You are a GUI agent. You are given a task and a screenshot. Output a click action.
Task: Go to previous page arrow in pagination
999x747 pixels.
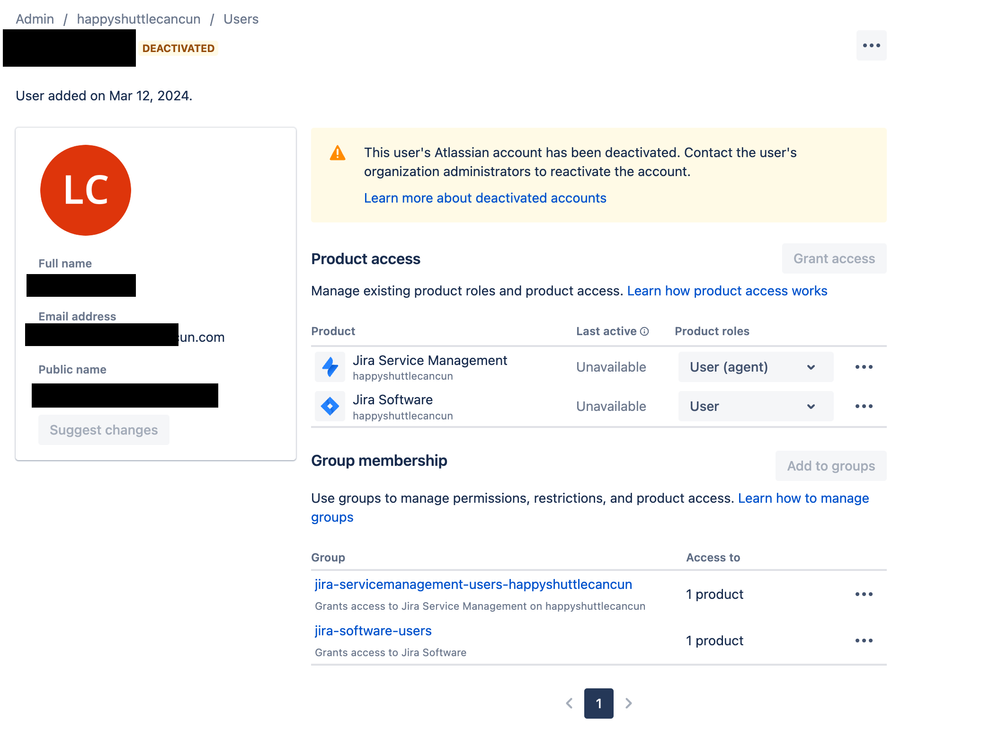pyautogui.click(x=569, y=703)
